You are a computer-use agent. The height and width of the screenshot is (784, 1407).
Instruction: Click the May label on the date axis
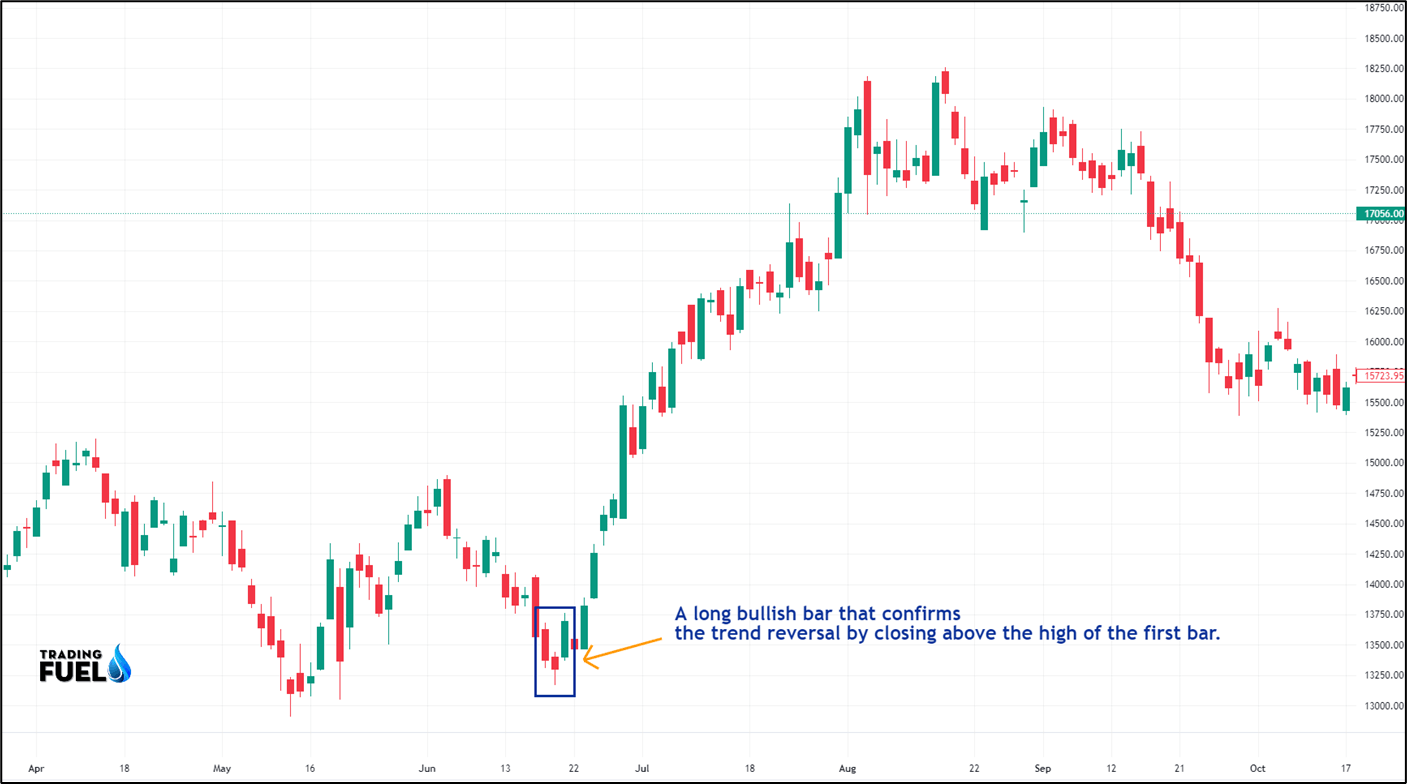pos(222,769)
